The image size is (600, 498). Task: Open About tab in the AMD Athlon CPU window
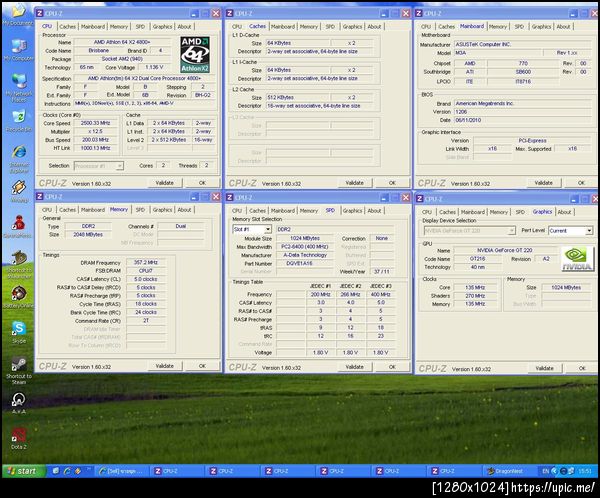pyautogui.click(x=184, y=26)
